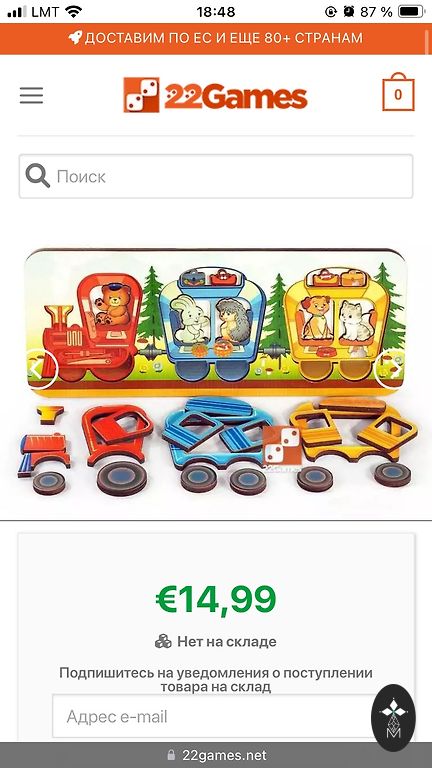Click the Поиск search field

coord(216,176)
